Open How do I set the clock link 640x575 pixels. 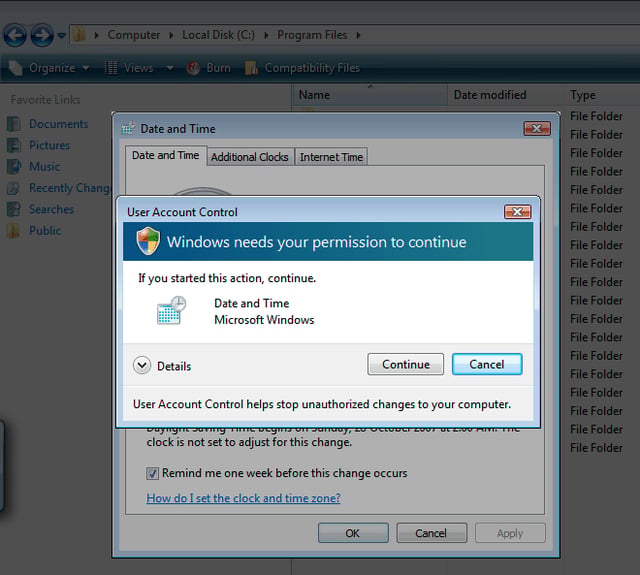[243, 498]
